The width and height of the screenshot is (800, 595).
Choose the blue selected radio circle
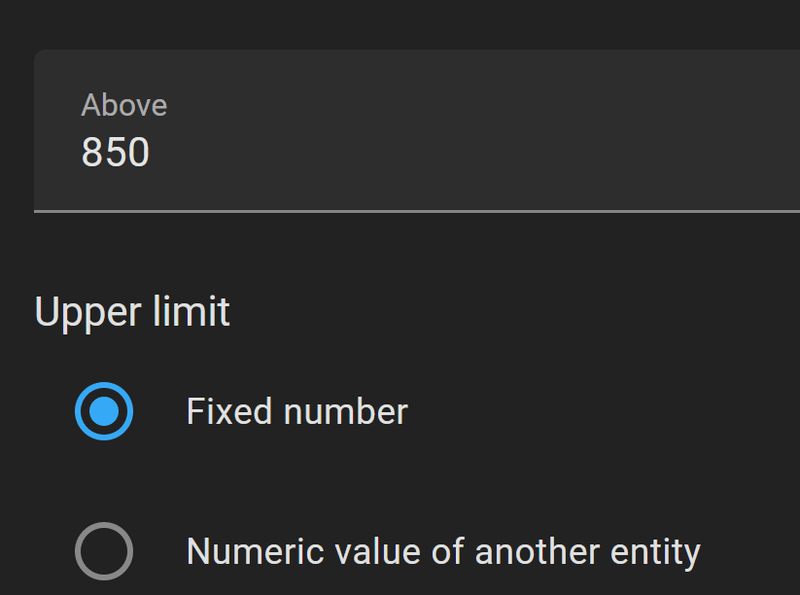coord(104,411)
